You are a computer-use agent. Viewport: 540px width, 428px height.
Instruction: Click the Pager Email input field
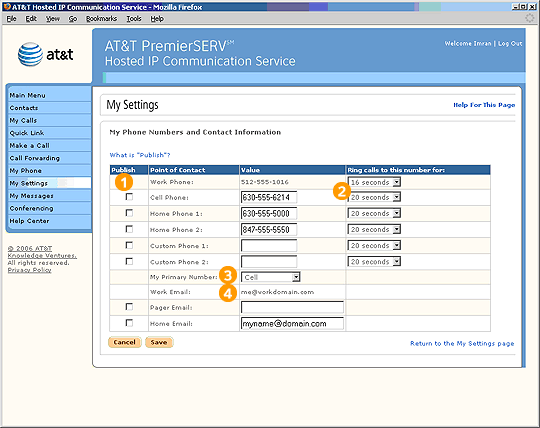tap(292, 307)
